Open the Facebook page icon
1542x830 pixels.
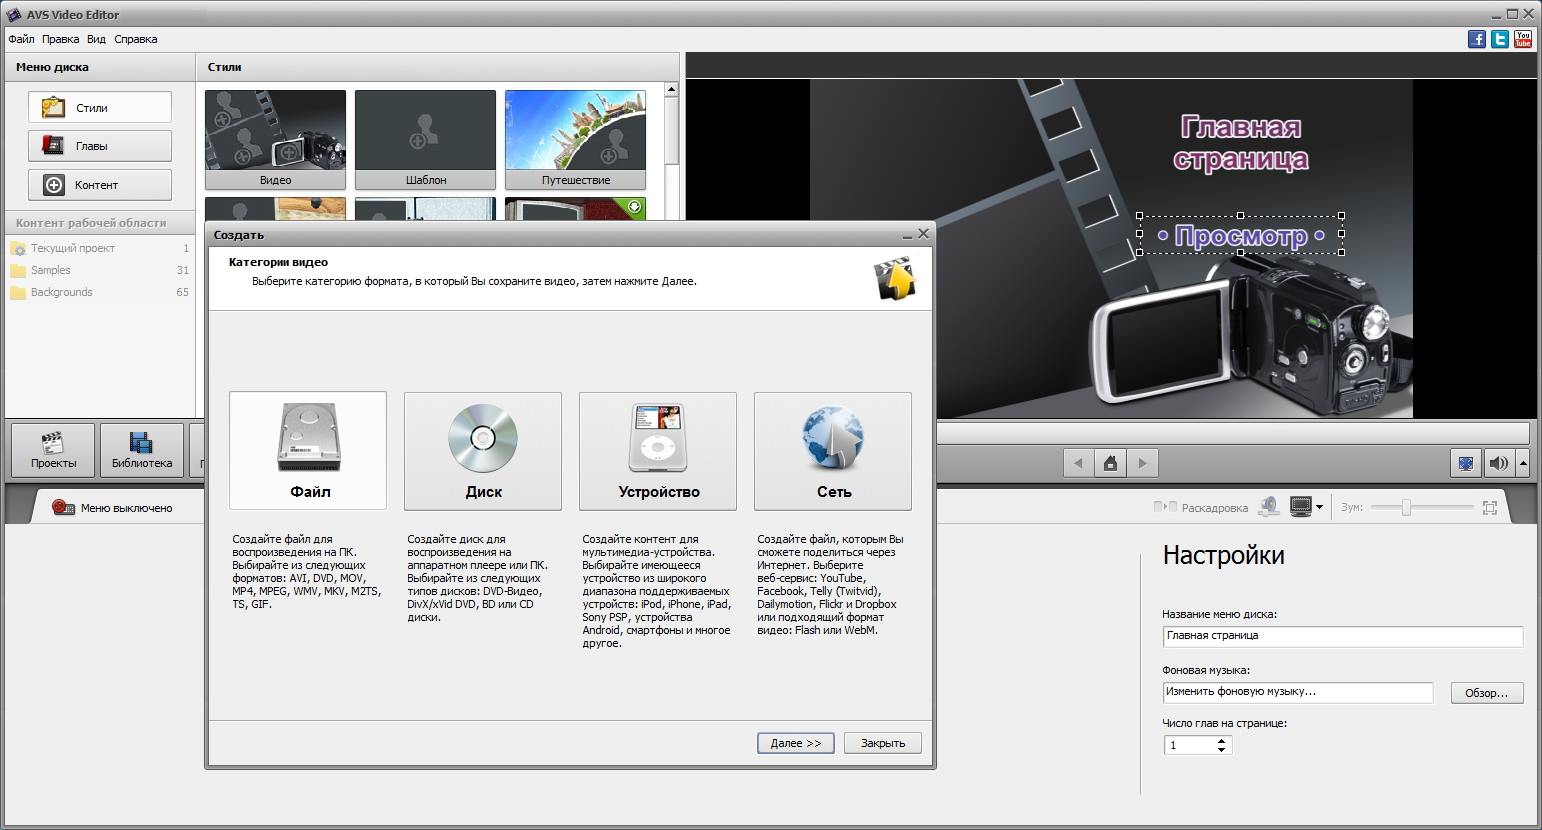point(1476,39)
